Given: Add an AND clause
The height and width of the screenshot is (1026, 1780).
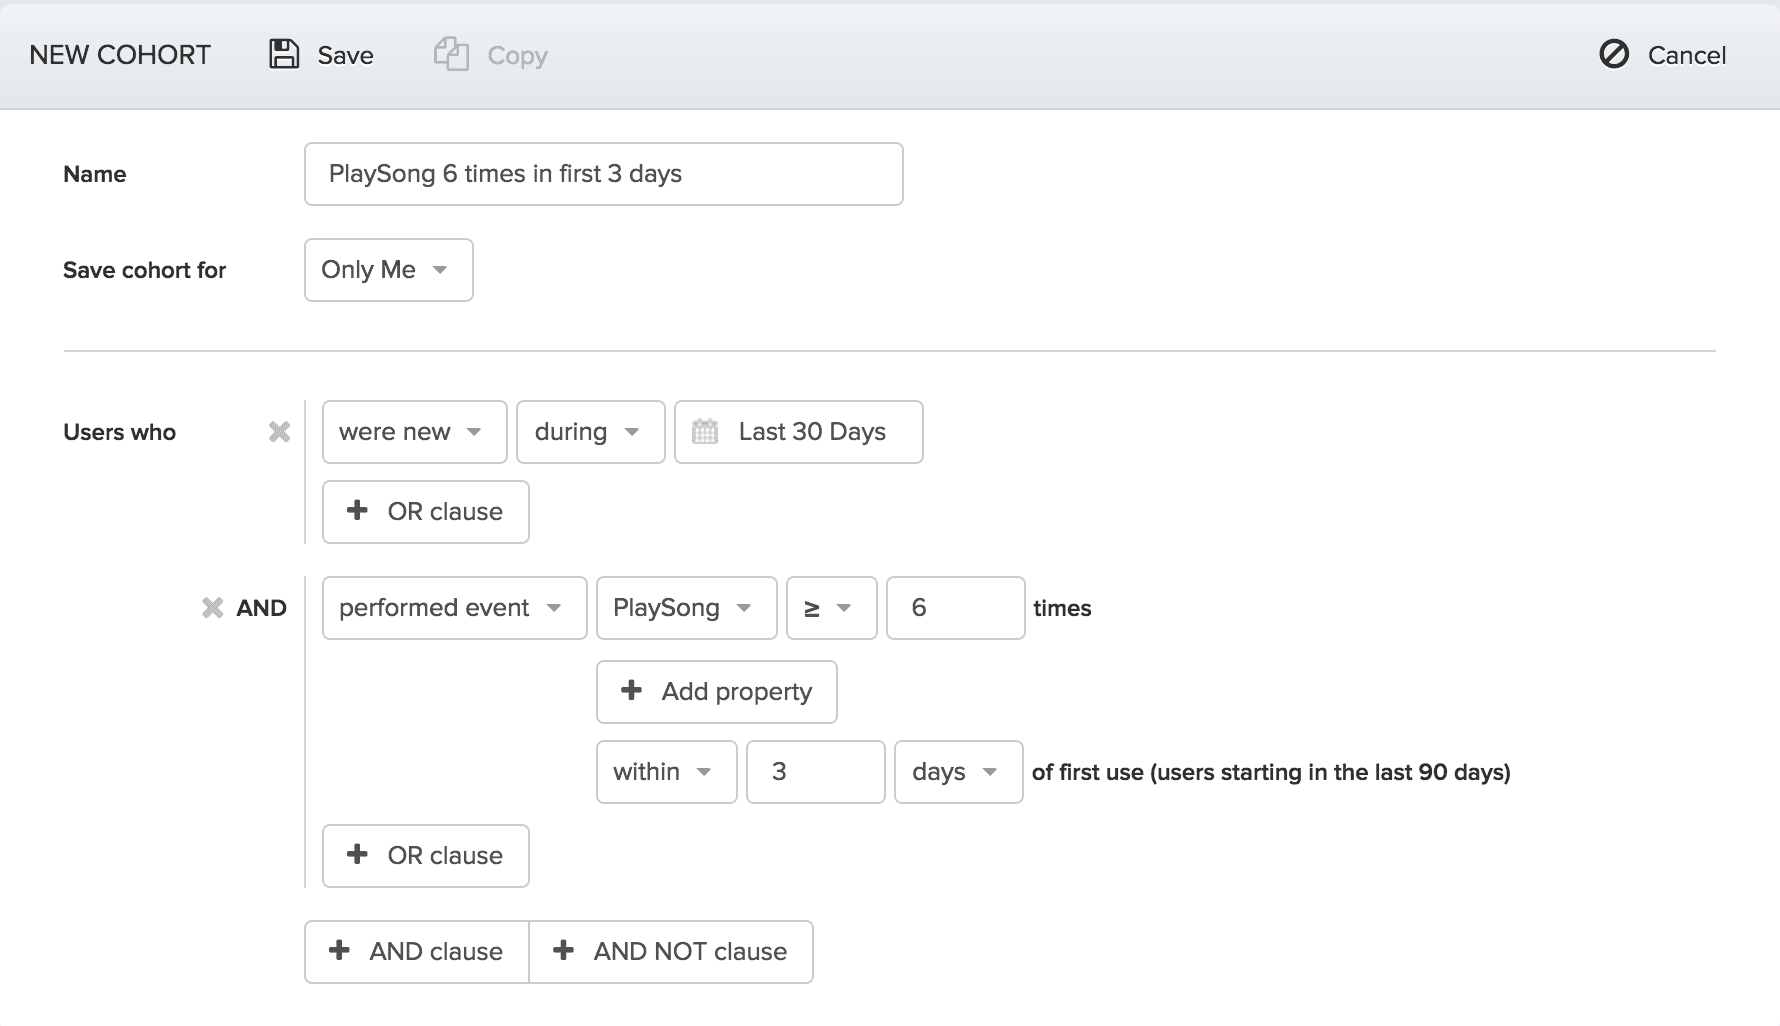Looking at the screenshot, I should pyautogui.click(x=417, y=951).
